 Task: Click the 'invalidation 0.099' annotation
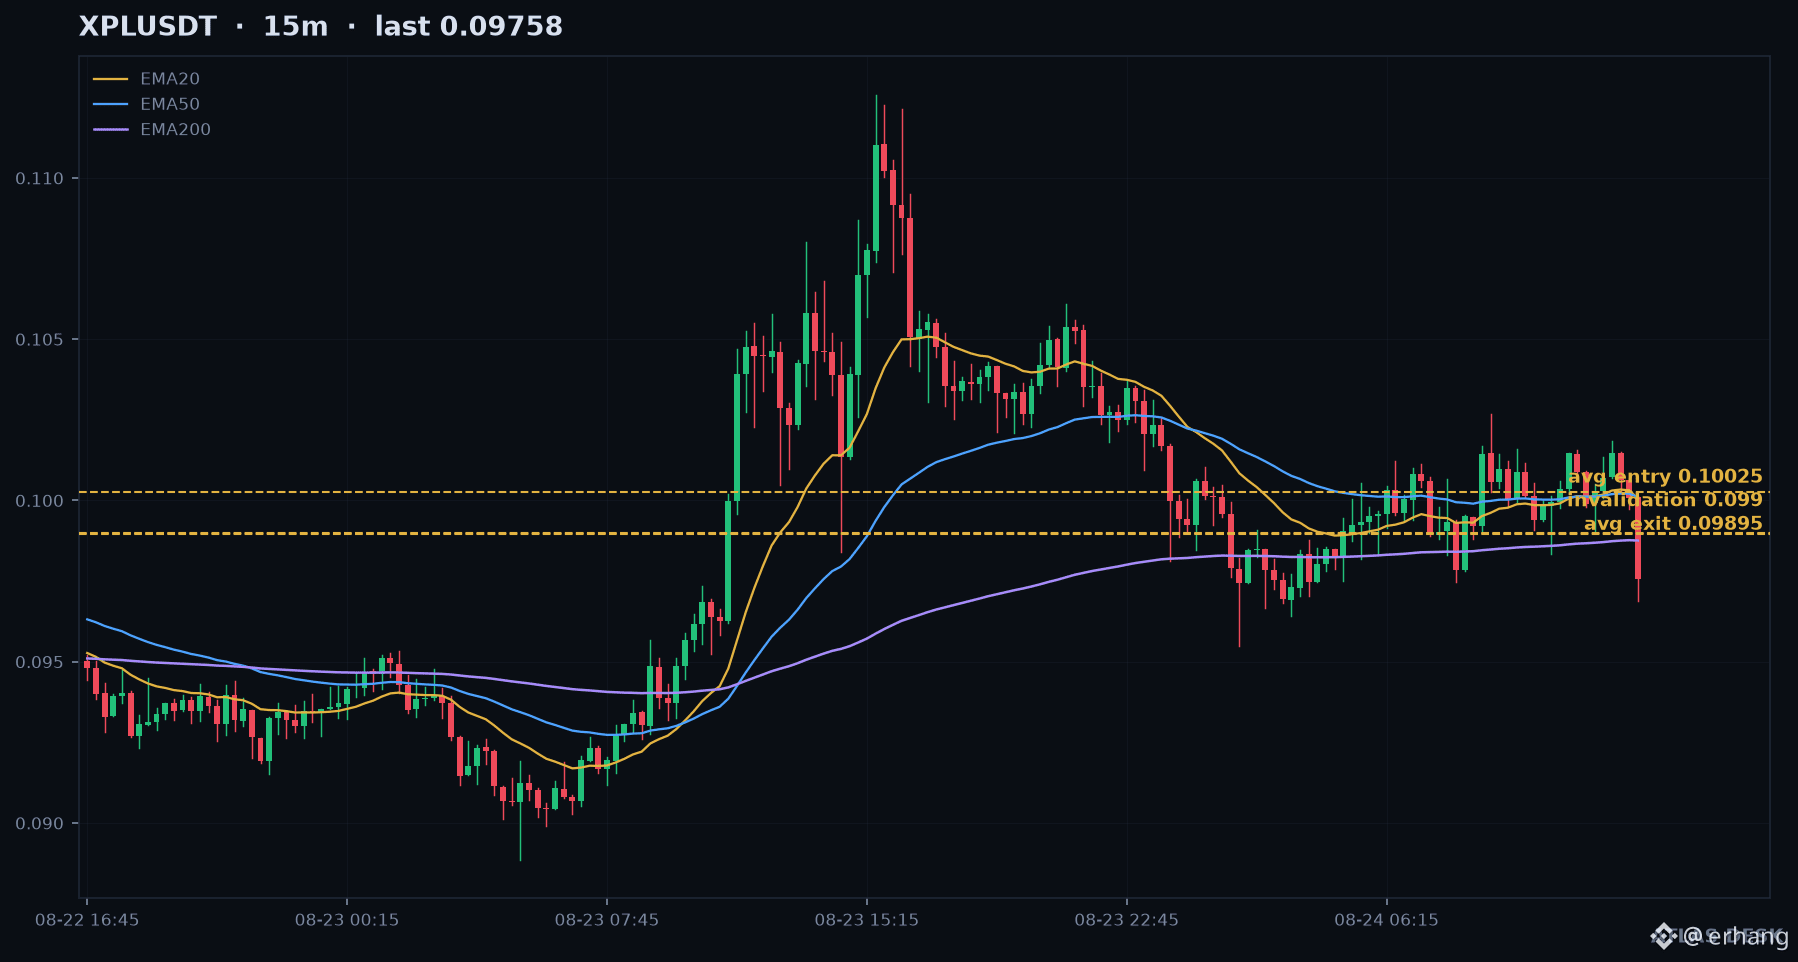tap(1665, 500)
